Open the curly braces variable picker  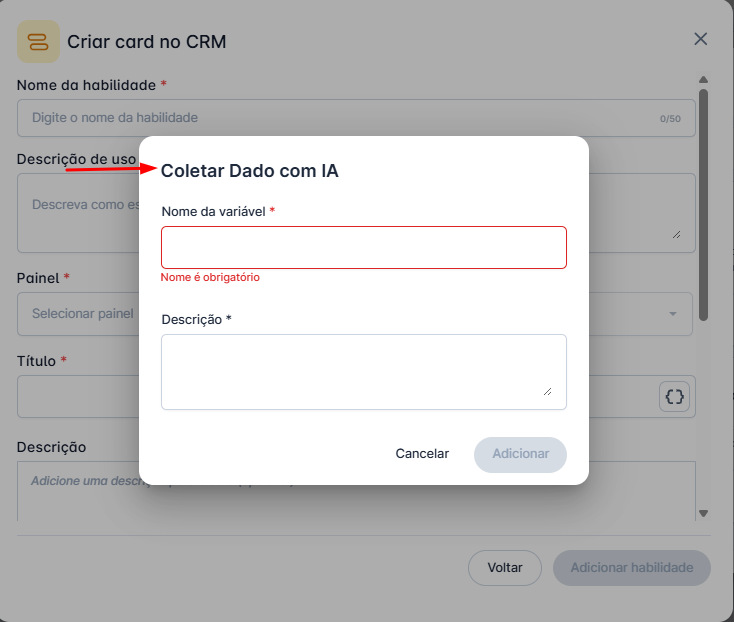tap(675, 397)
